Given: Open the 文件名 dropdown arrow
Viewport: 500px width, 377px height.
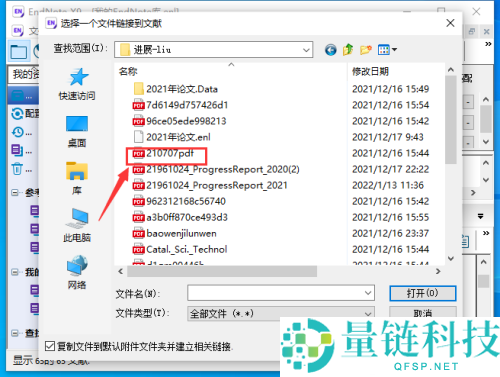Looking at the screenshot, I should pyautogui.click(x=368, y=293).
